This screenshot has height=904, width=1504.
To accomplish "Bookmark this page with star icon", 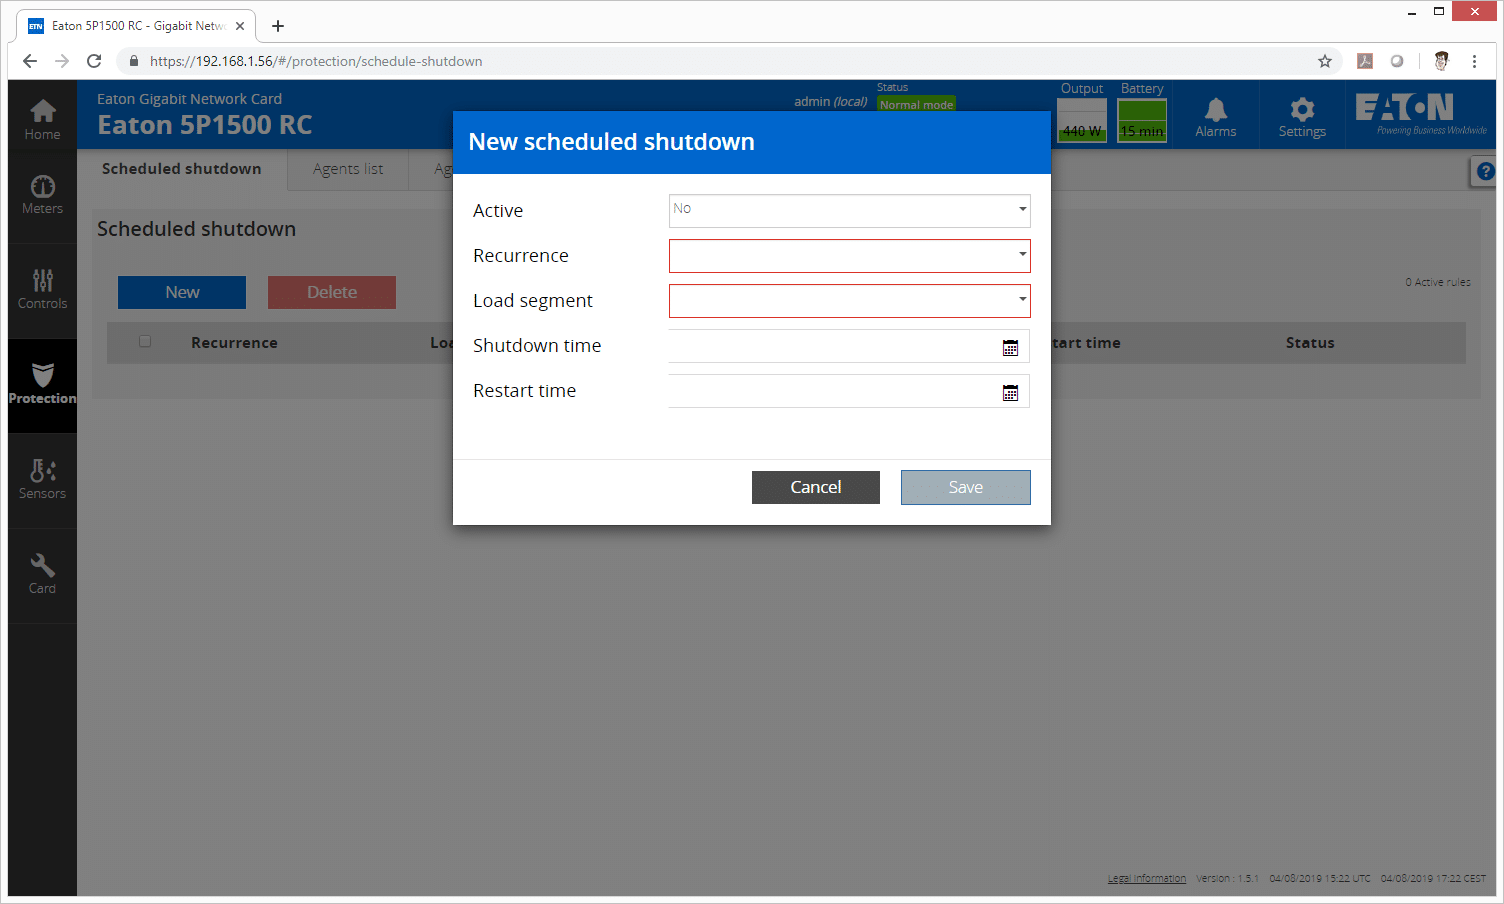I will [1325, 61].
